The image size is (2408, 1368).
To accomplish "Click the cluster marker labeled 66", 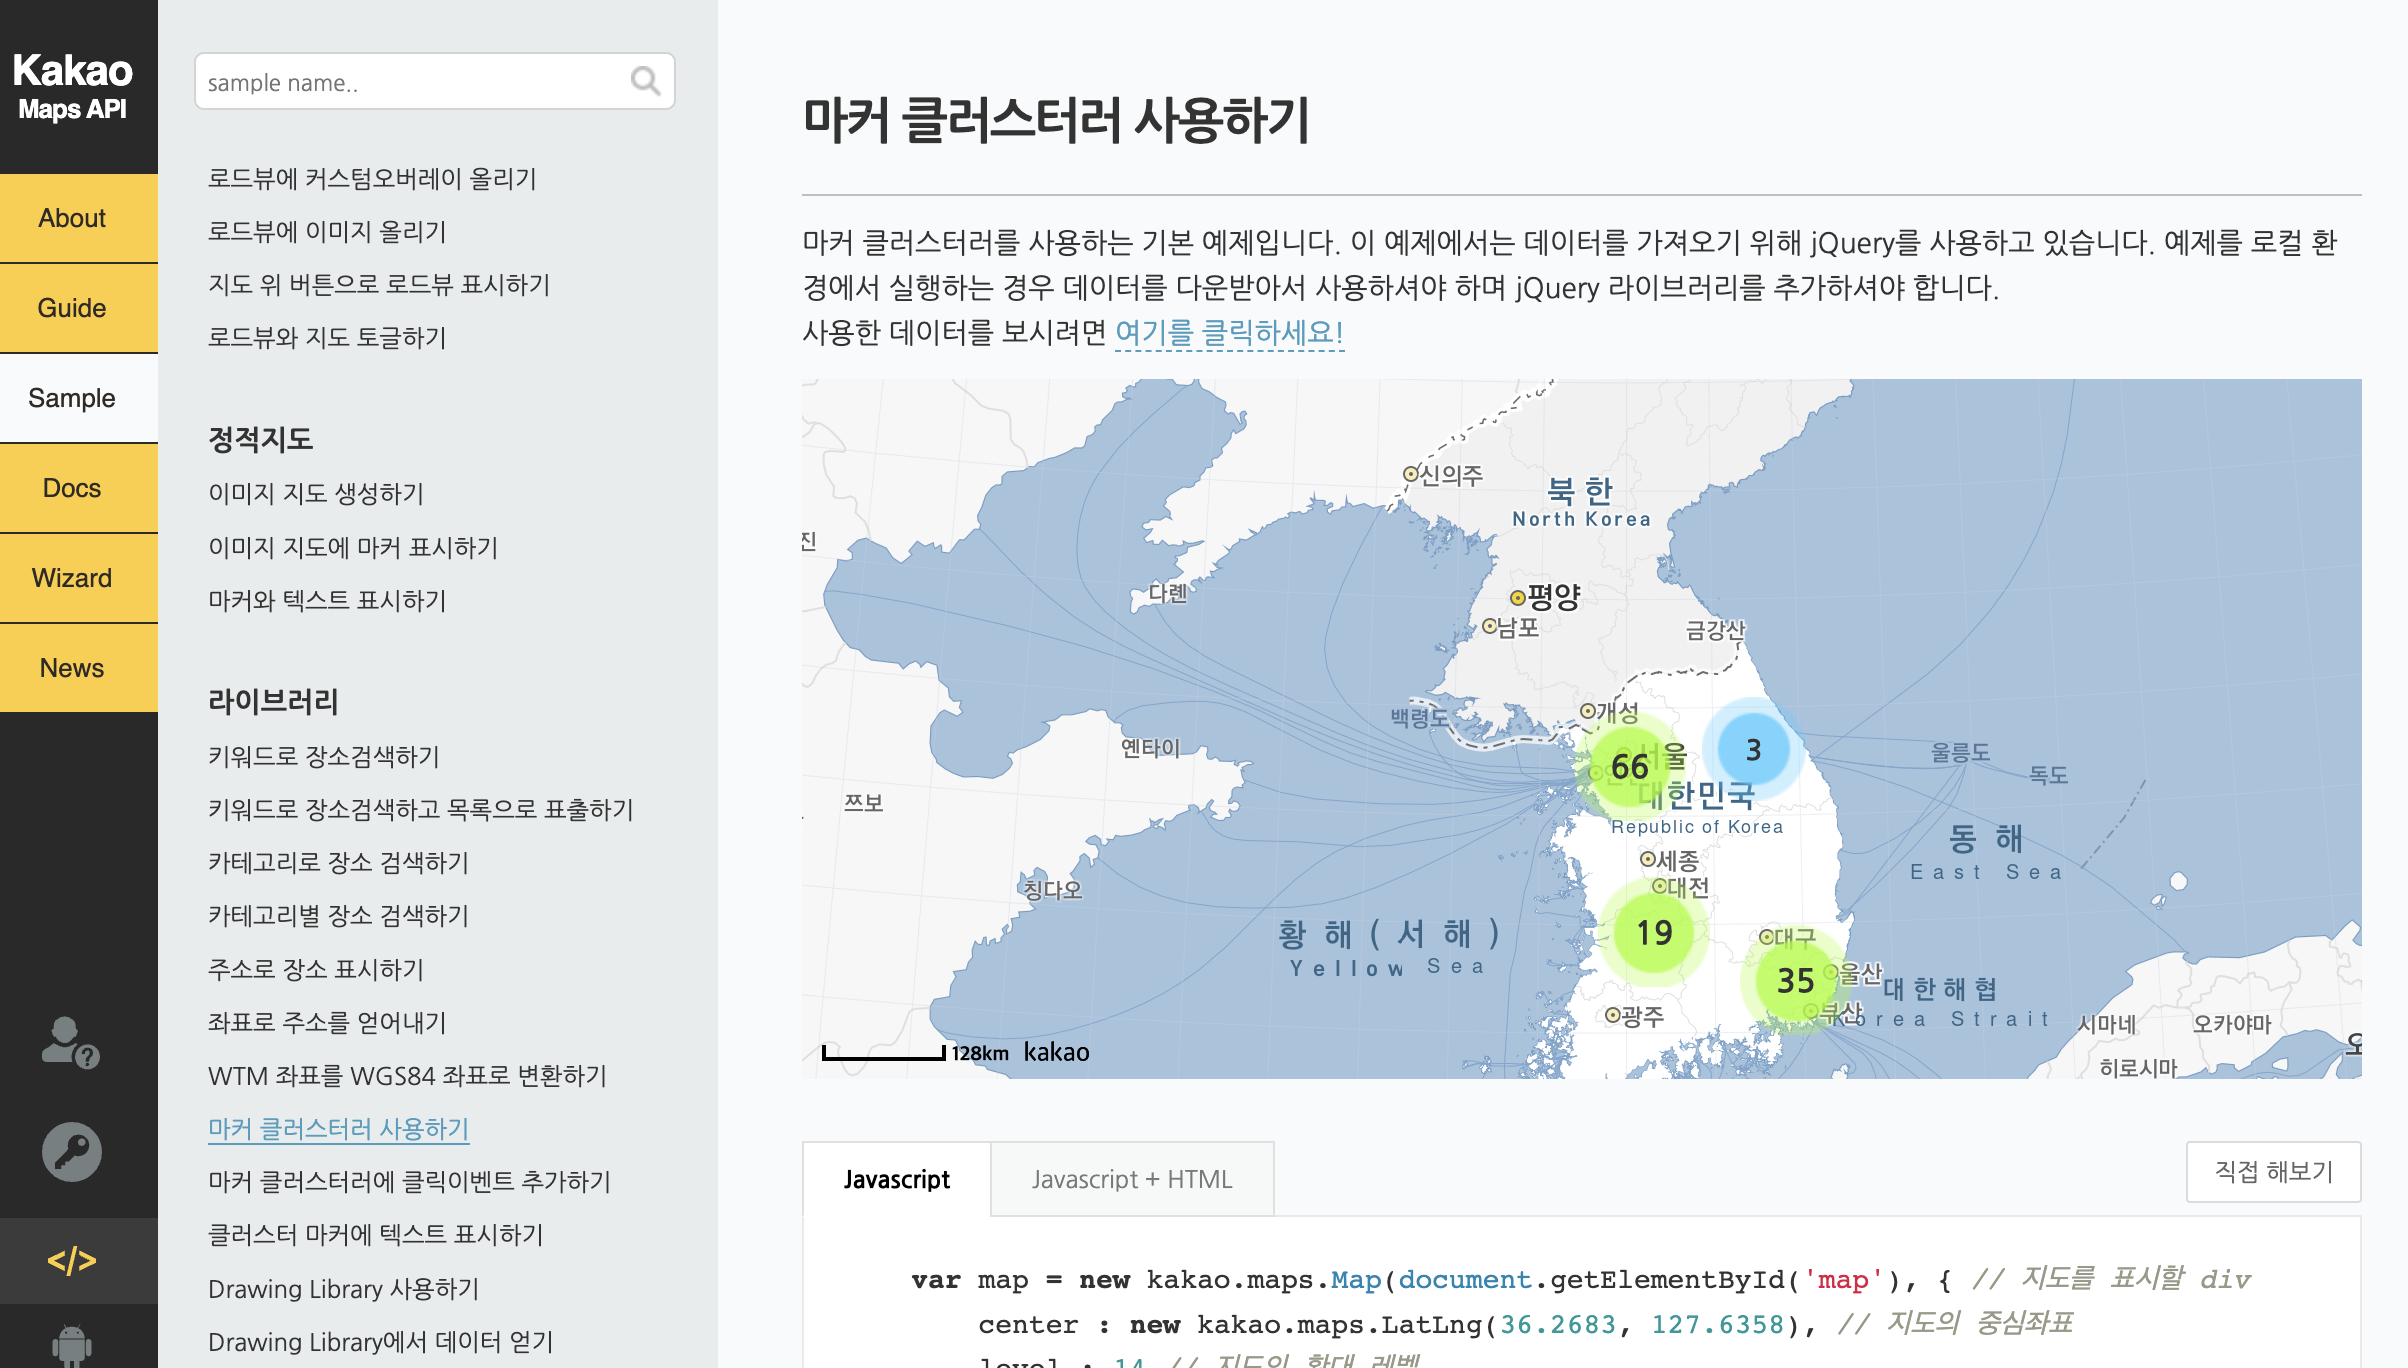I will pos(1629,767).
